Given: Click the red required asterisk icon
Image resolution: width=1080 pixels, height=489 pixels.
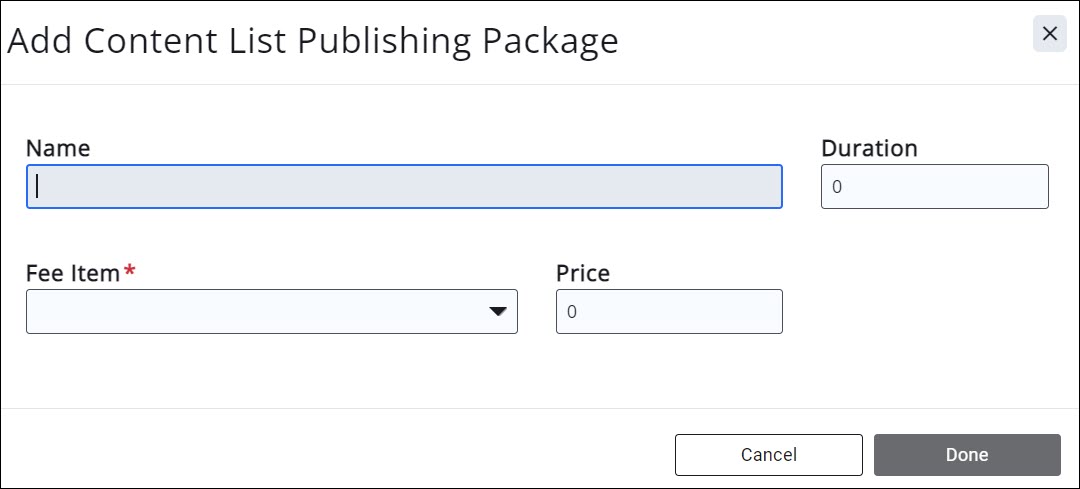Looking at the screenshot, I should [129, 271].
